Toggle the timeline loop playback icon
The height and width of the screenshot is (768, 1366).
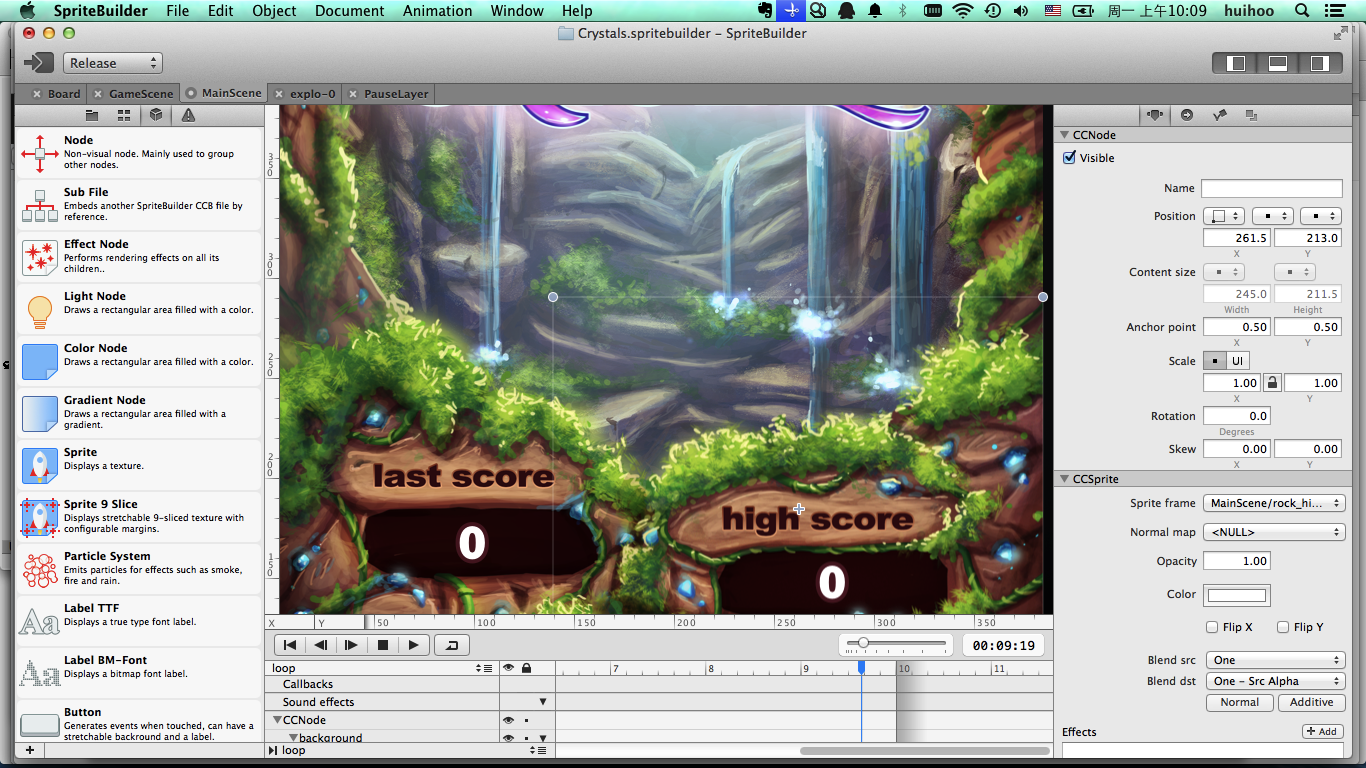pos(451,645)
